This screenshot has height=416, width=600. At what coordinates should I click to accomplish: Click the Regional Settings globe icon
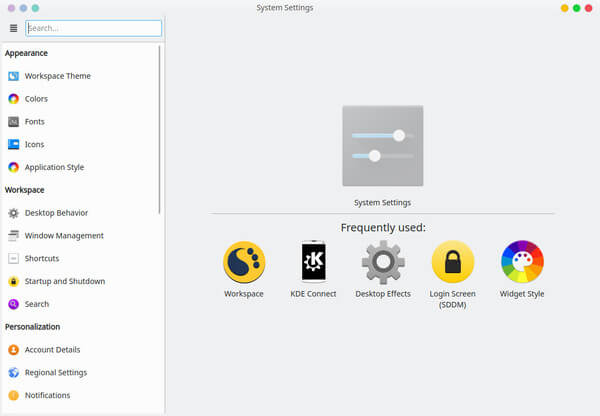pos(13,372)
